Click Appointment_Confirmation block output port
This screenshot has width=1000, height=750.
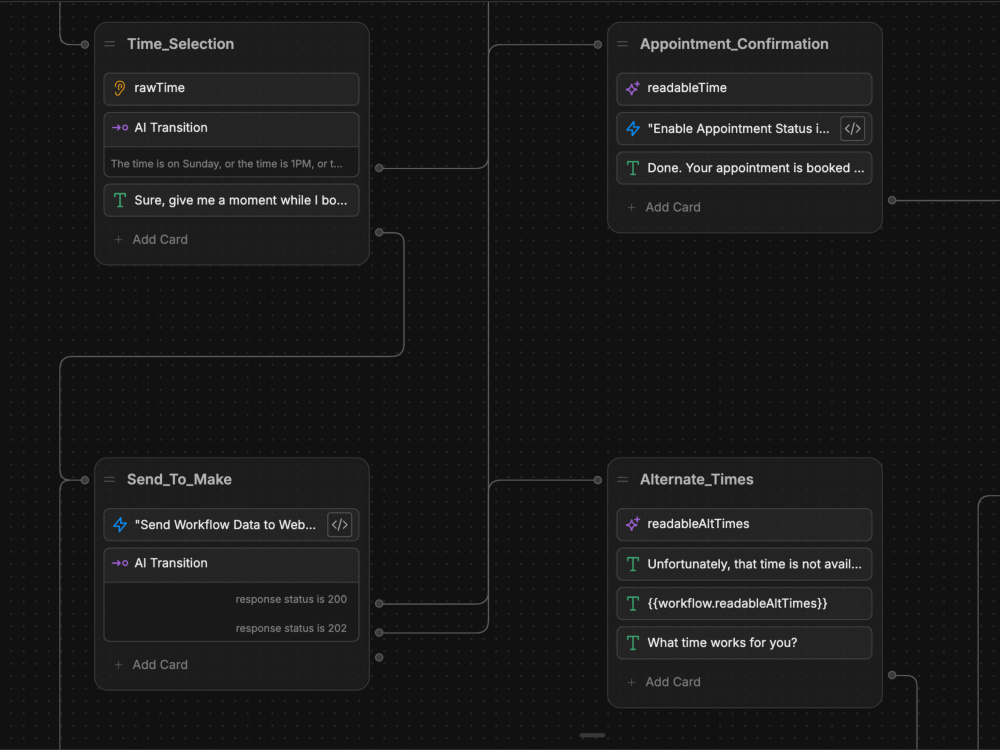point(892,200)
